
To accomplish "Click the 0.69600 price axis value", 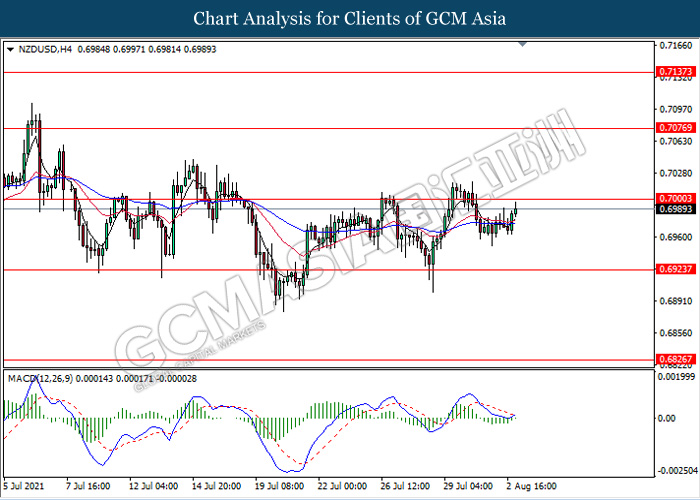I will [x=676, y=237].
